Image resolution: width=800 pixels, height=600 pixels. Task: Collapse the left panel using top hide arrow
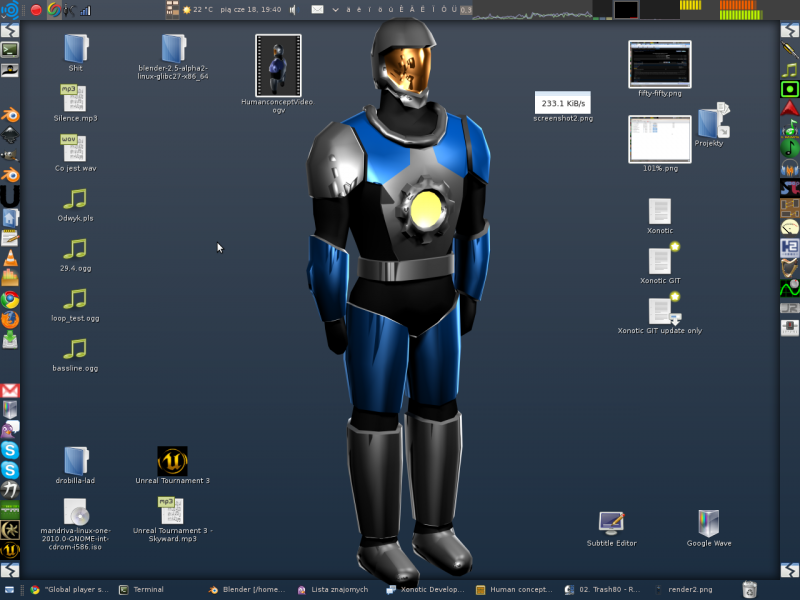pyautogui.click(x=10, y=30)
